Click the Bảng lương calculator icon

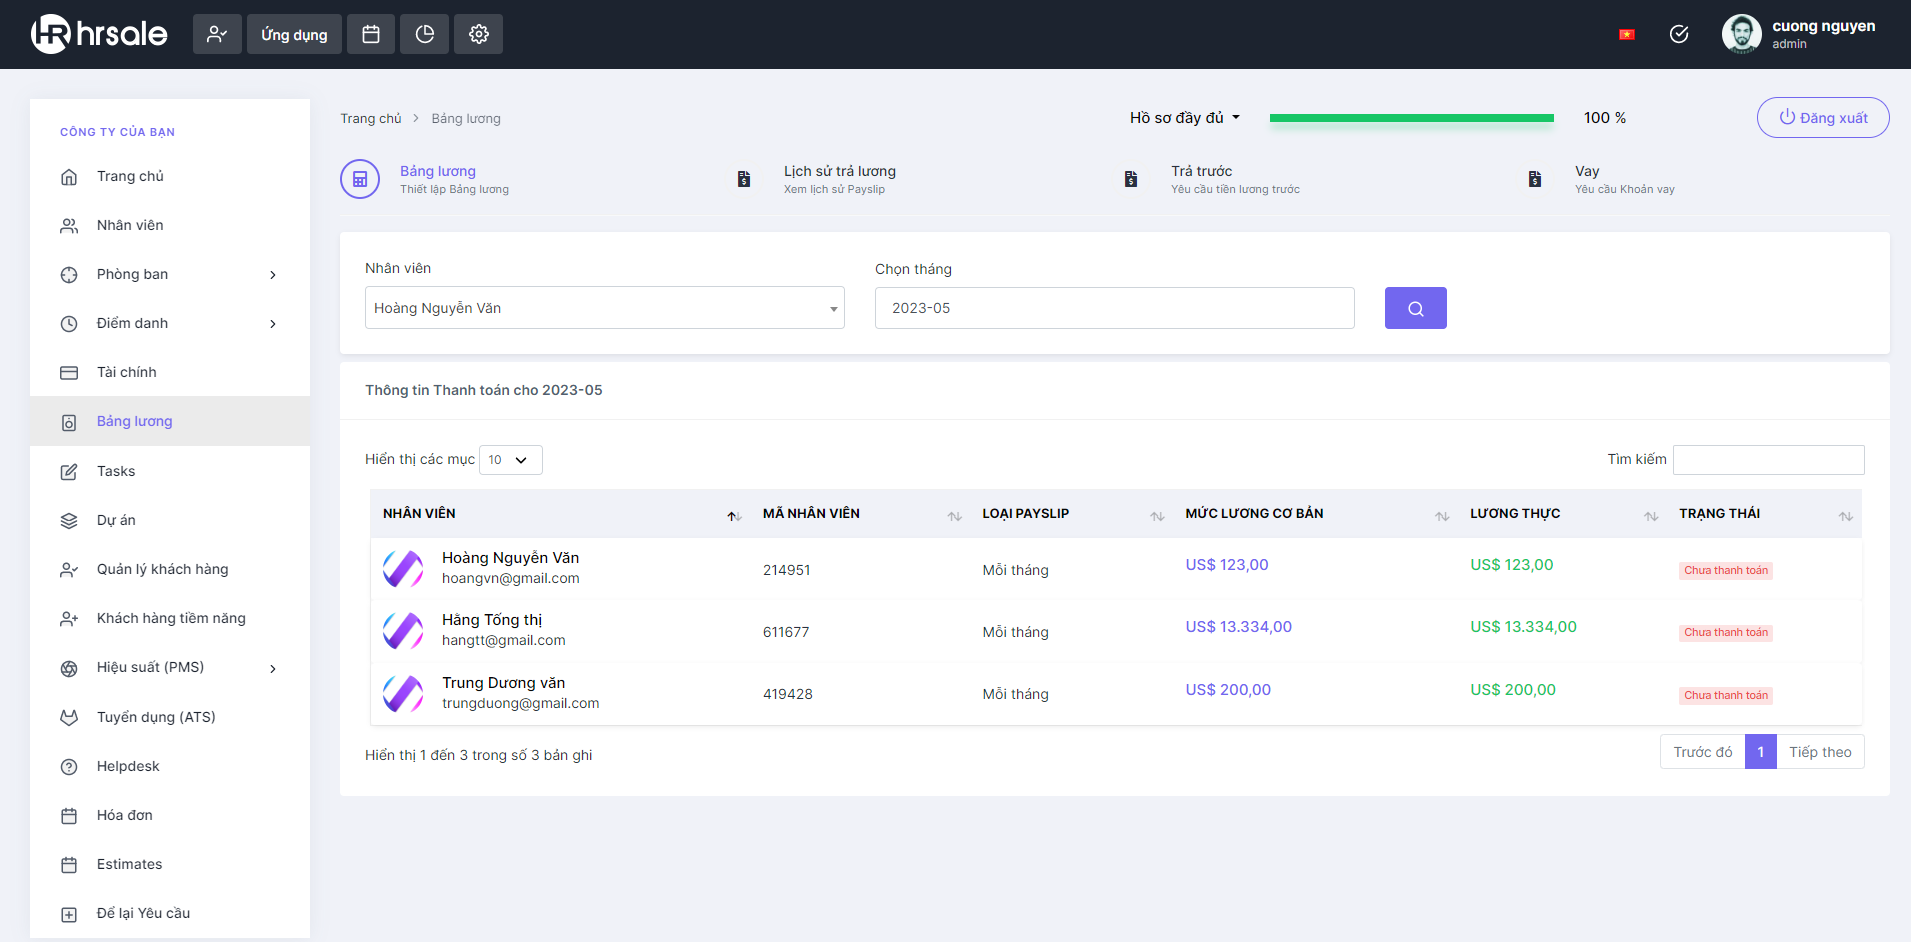pos(360,179)
